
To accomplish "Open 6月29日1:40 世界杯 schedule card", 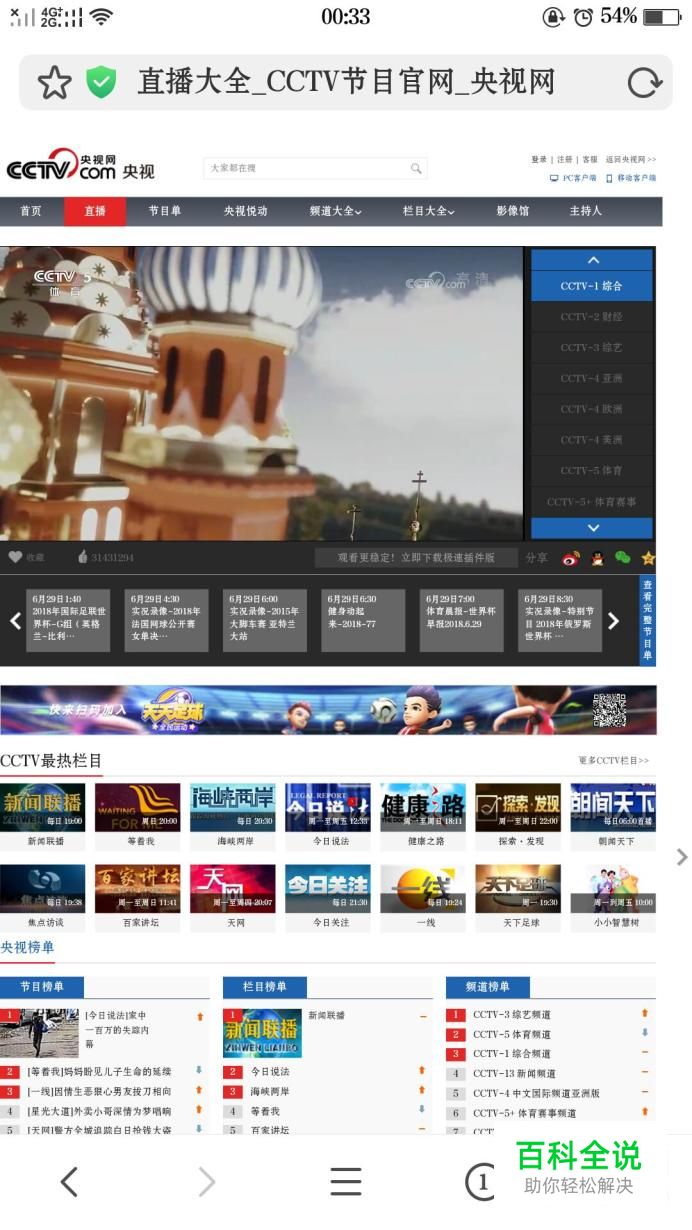I will [x=68, y=620].
